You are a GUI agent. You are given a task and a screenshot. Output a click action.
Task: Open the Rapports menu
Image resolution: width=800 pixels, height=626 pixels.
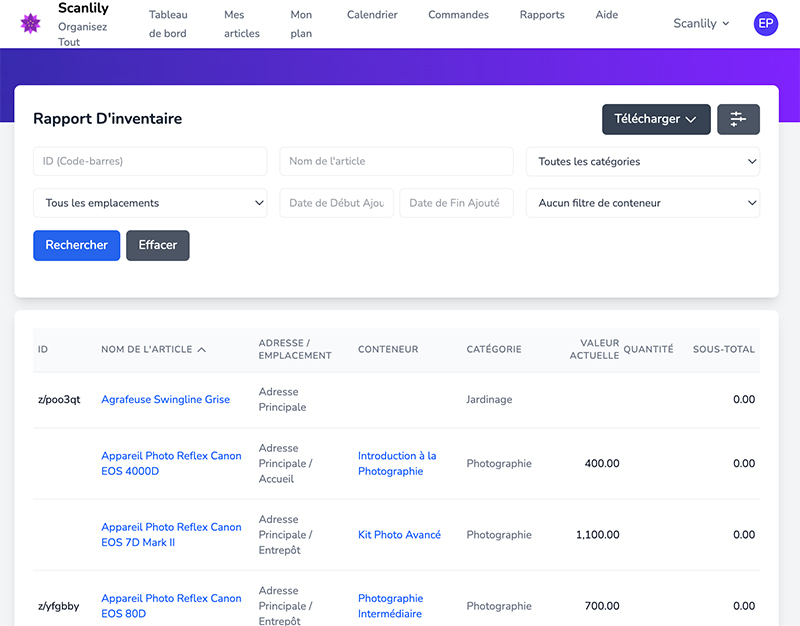[x=542, y=15]
